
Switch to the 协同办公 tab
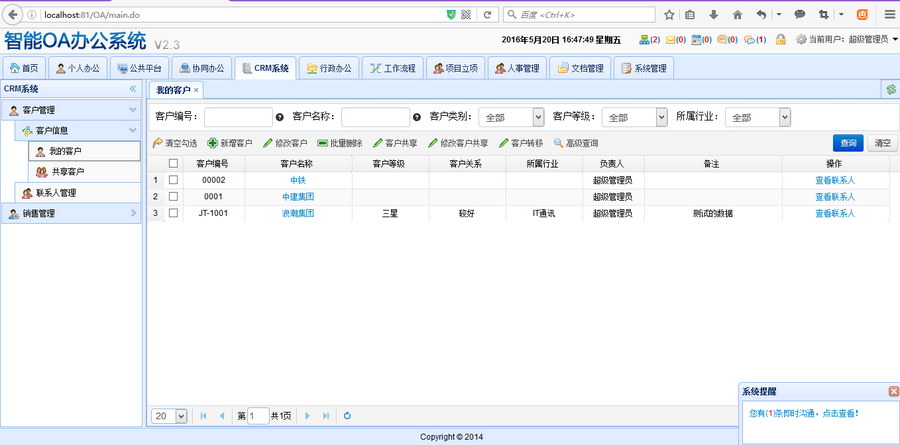201,68
